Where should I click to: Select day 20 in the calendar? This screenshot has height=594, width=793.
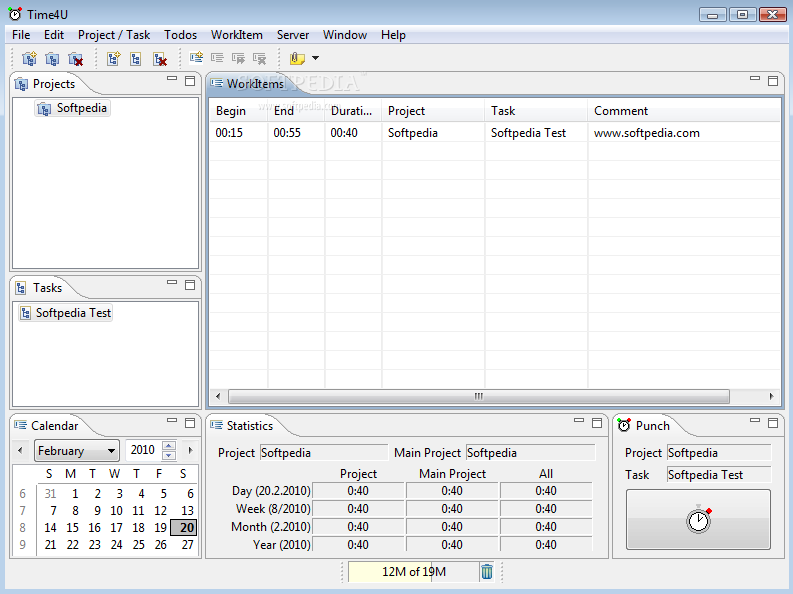[184, 528]
